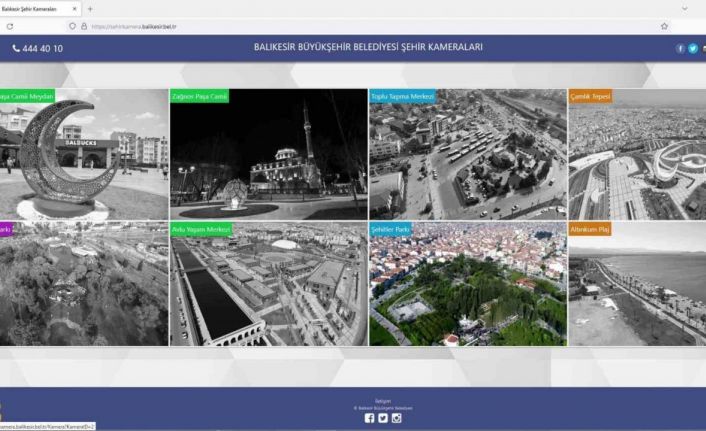Image resolution: width=706 pixels, height=431 pixels.
Task: Select the Şehitler Parkı camera
Action: [x=467, y=284]
